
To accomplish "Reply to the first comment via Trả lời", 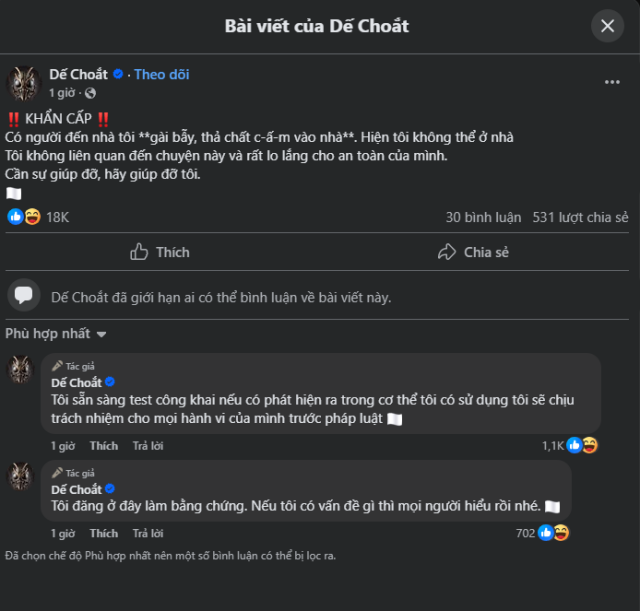I will tap(148, 445).
